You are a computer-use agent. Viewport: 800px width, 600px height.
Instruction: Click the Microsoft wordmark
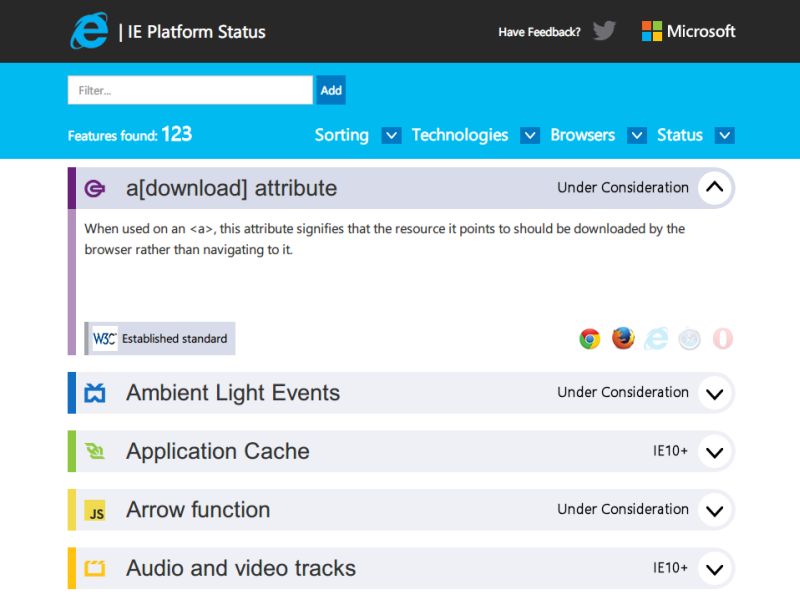click(x=701, y=31)
